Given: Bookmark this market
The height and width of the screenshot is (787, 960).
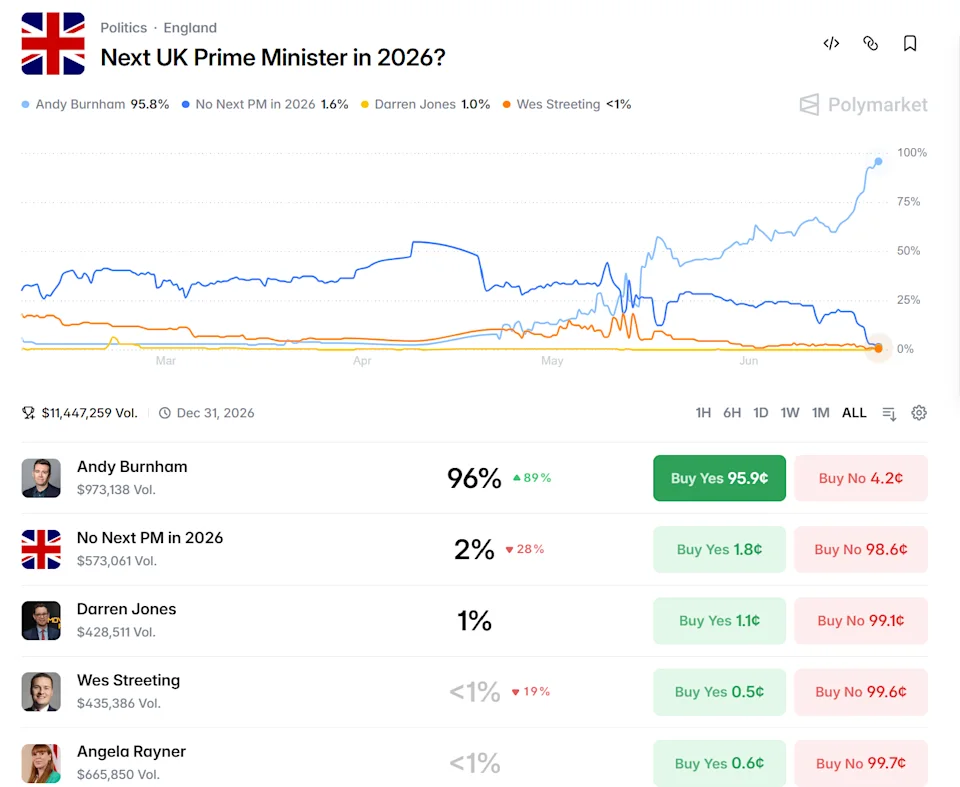Looking at the screenshot, I should click(x=910, y=43).
